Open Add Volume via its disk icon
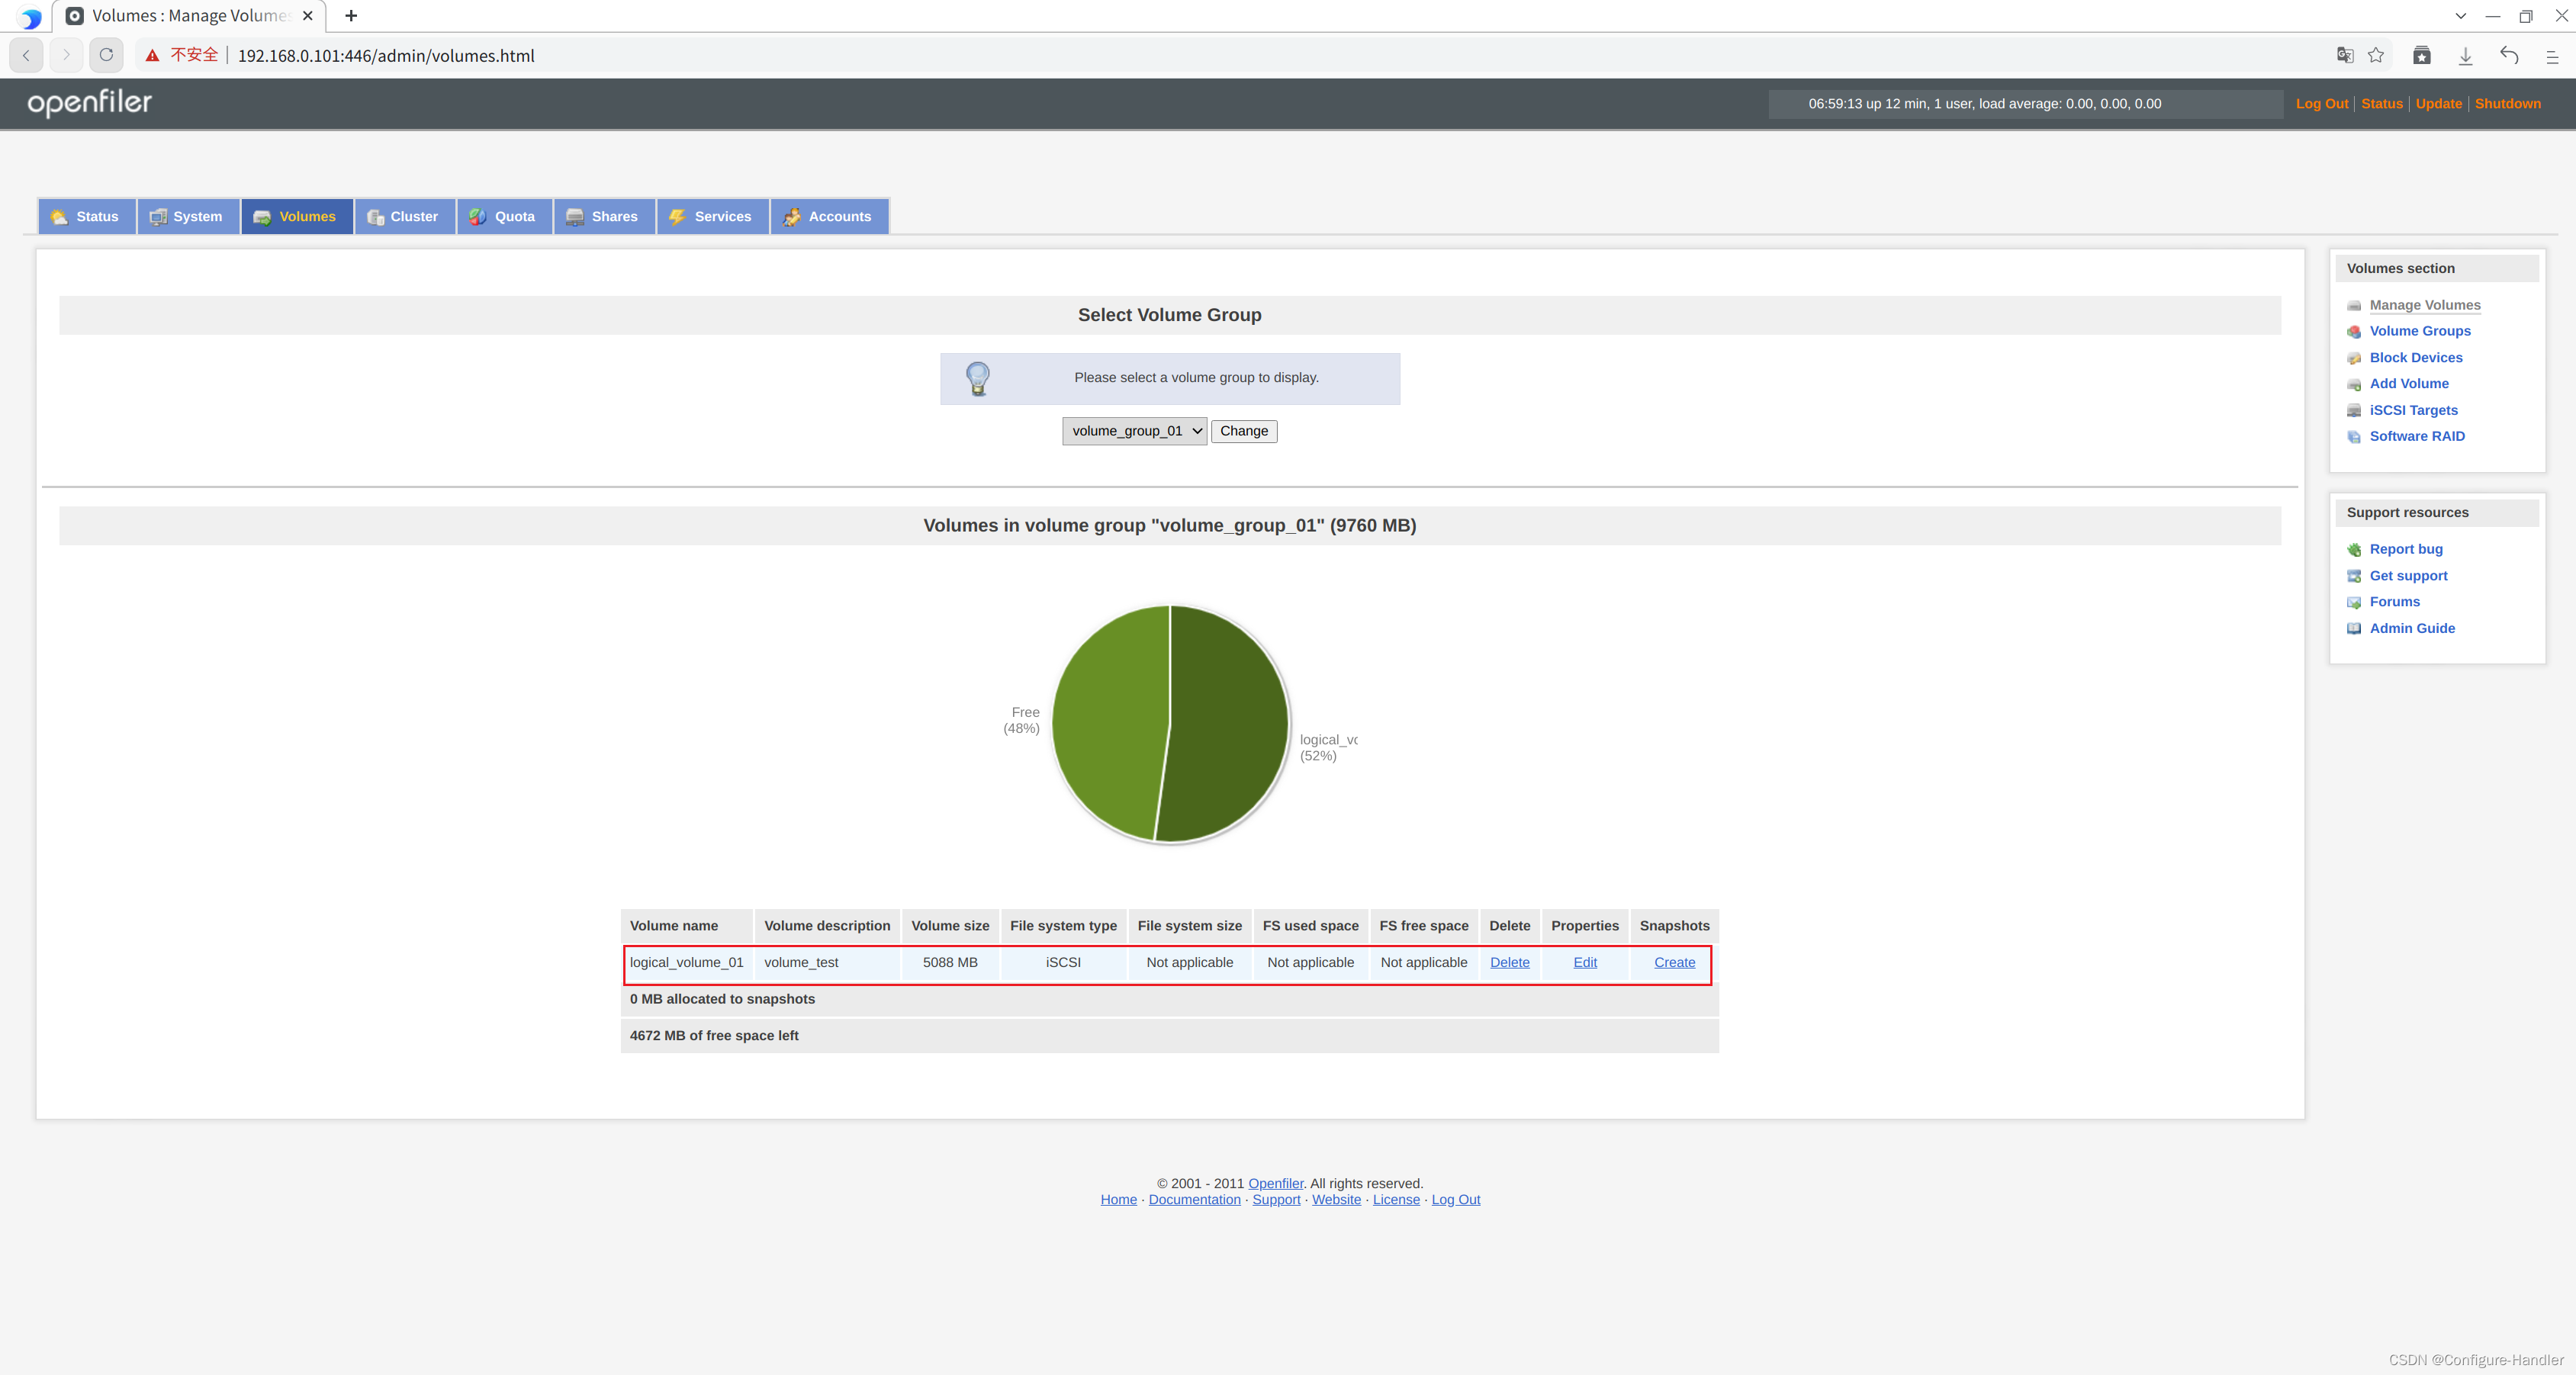This screenshot has width=2576, height=1375. pyautogui.click(x=2355, y=384)
